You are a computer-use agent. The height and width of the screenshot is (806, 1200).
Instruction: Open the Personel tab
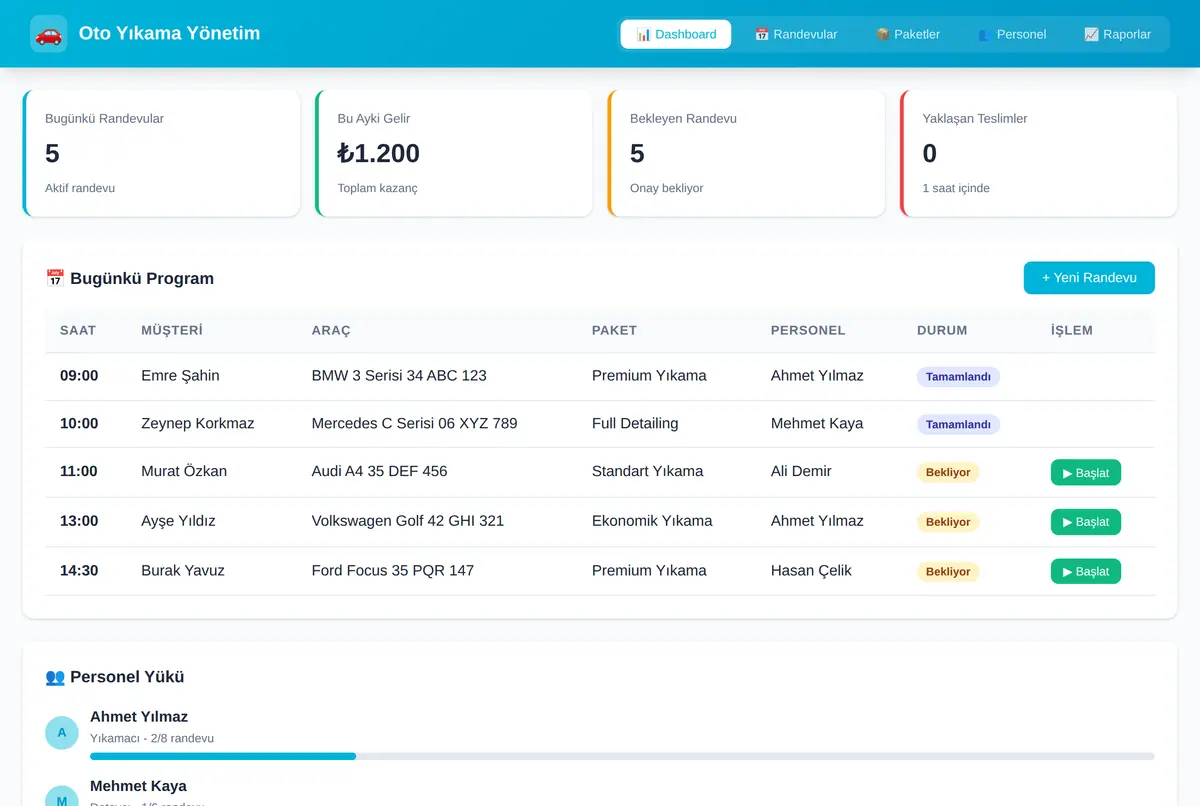1012,34
